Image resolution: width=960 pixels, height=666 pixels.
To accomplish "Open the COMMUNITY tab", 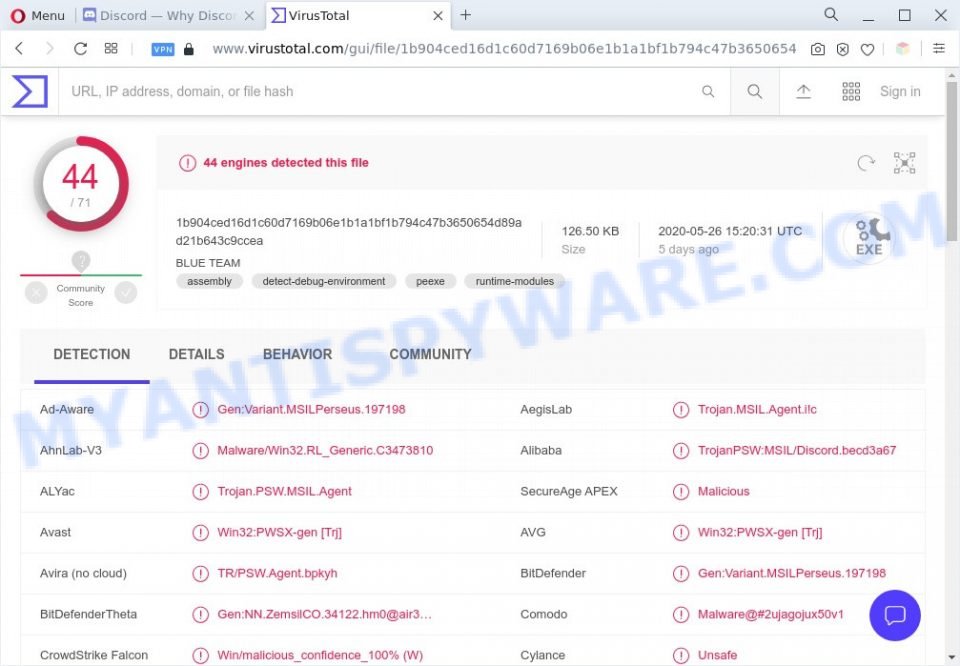I will pyautogui.click(x=430, y=354).
